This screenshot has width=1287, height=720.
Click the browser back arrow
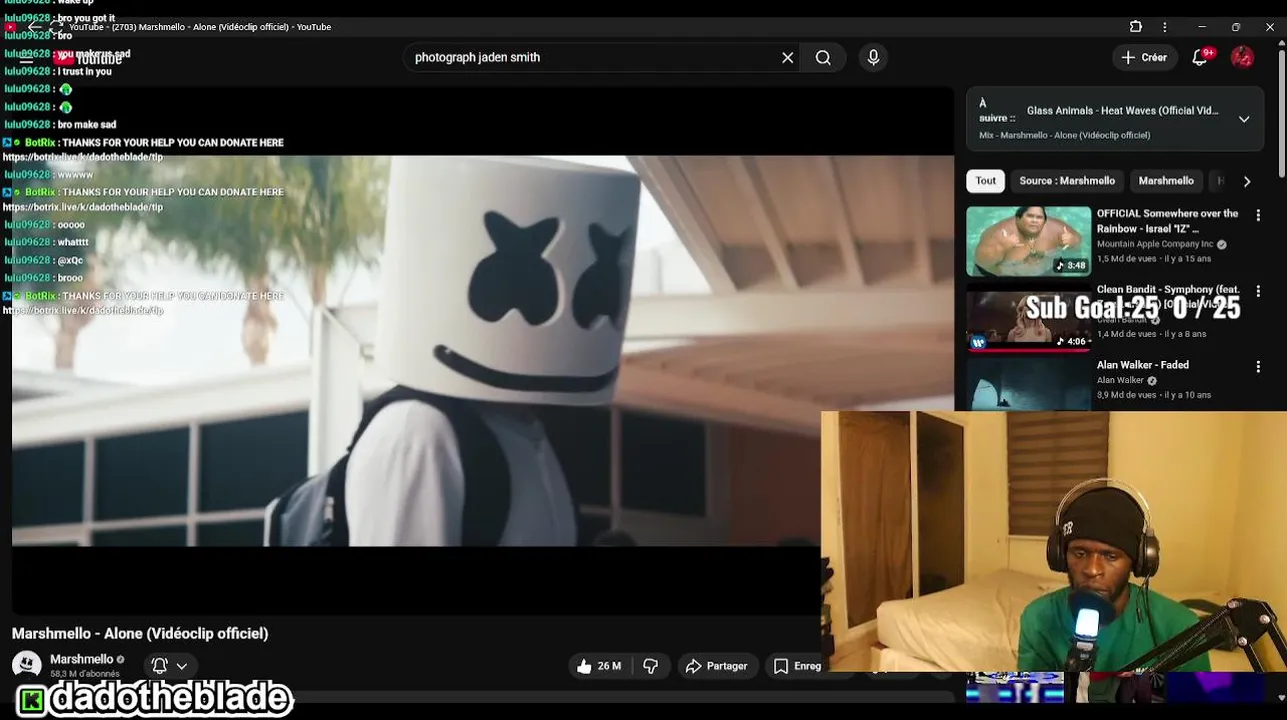pos(34,27)
